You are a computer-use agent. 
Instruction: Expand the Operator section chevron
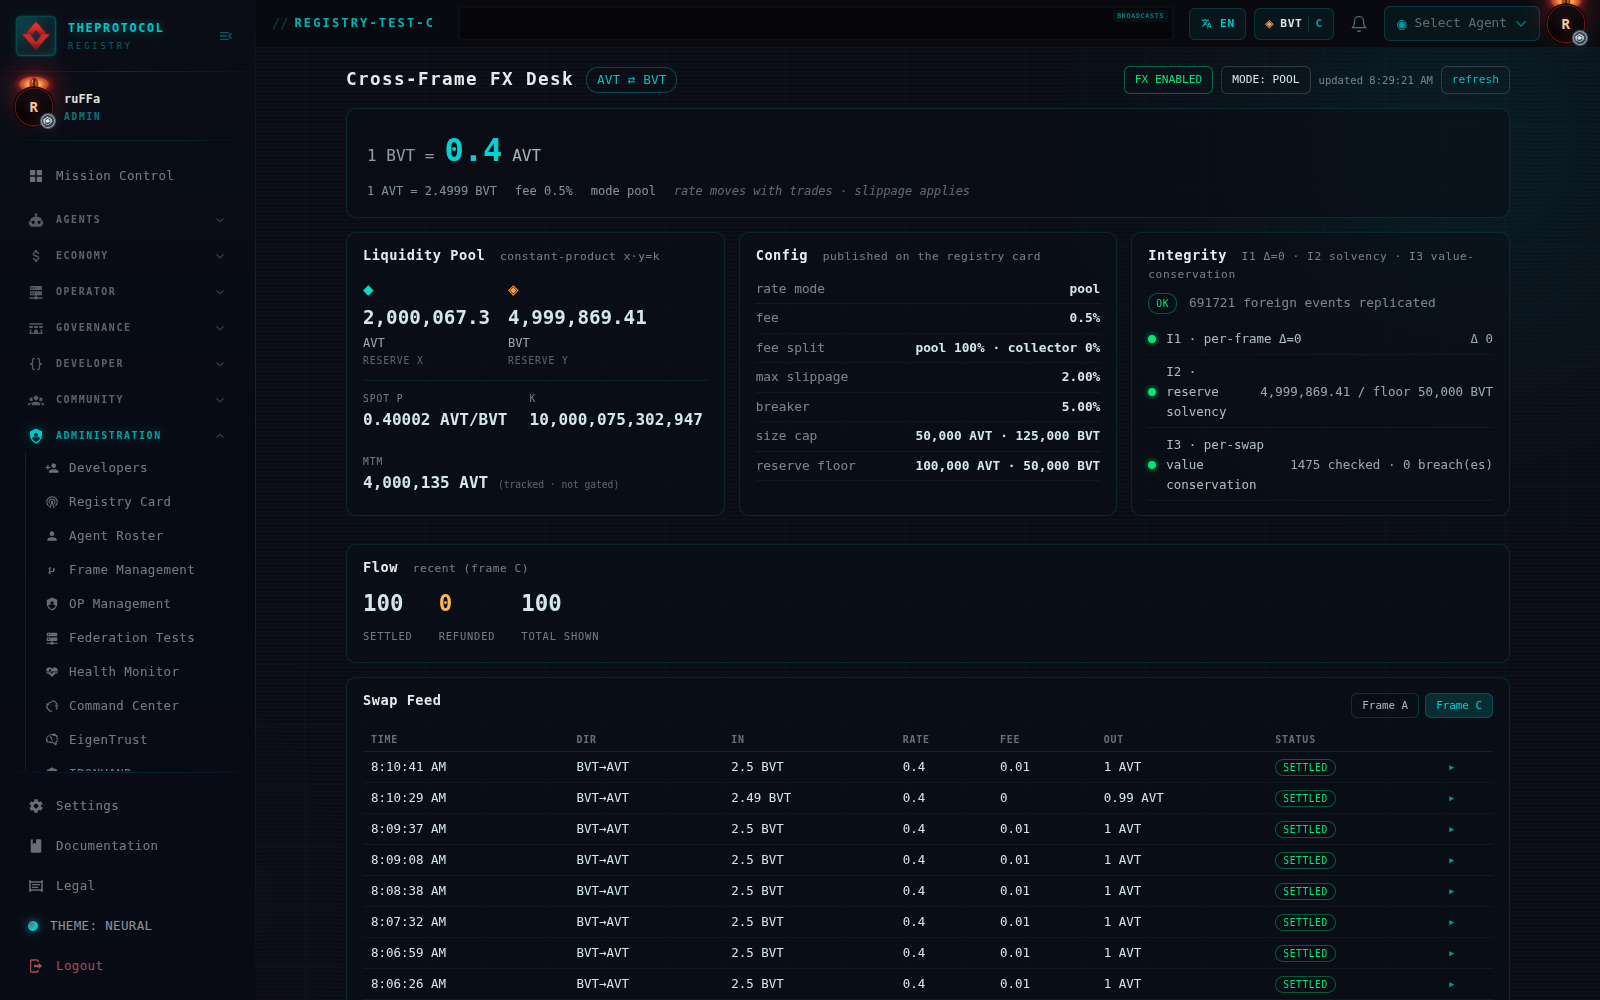pos(220,292)
